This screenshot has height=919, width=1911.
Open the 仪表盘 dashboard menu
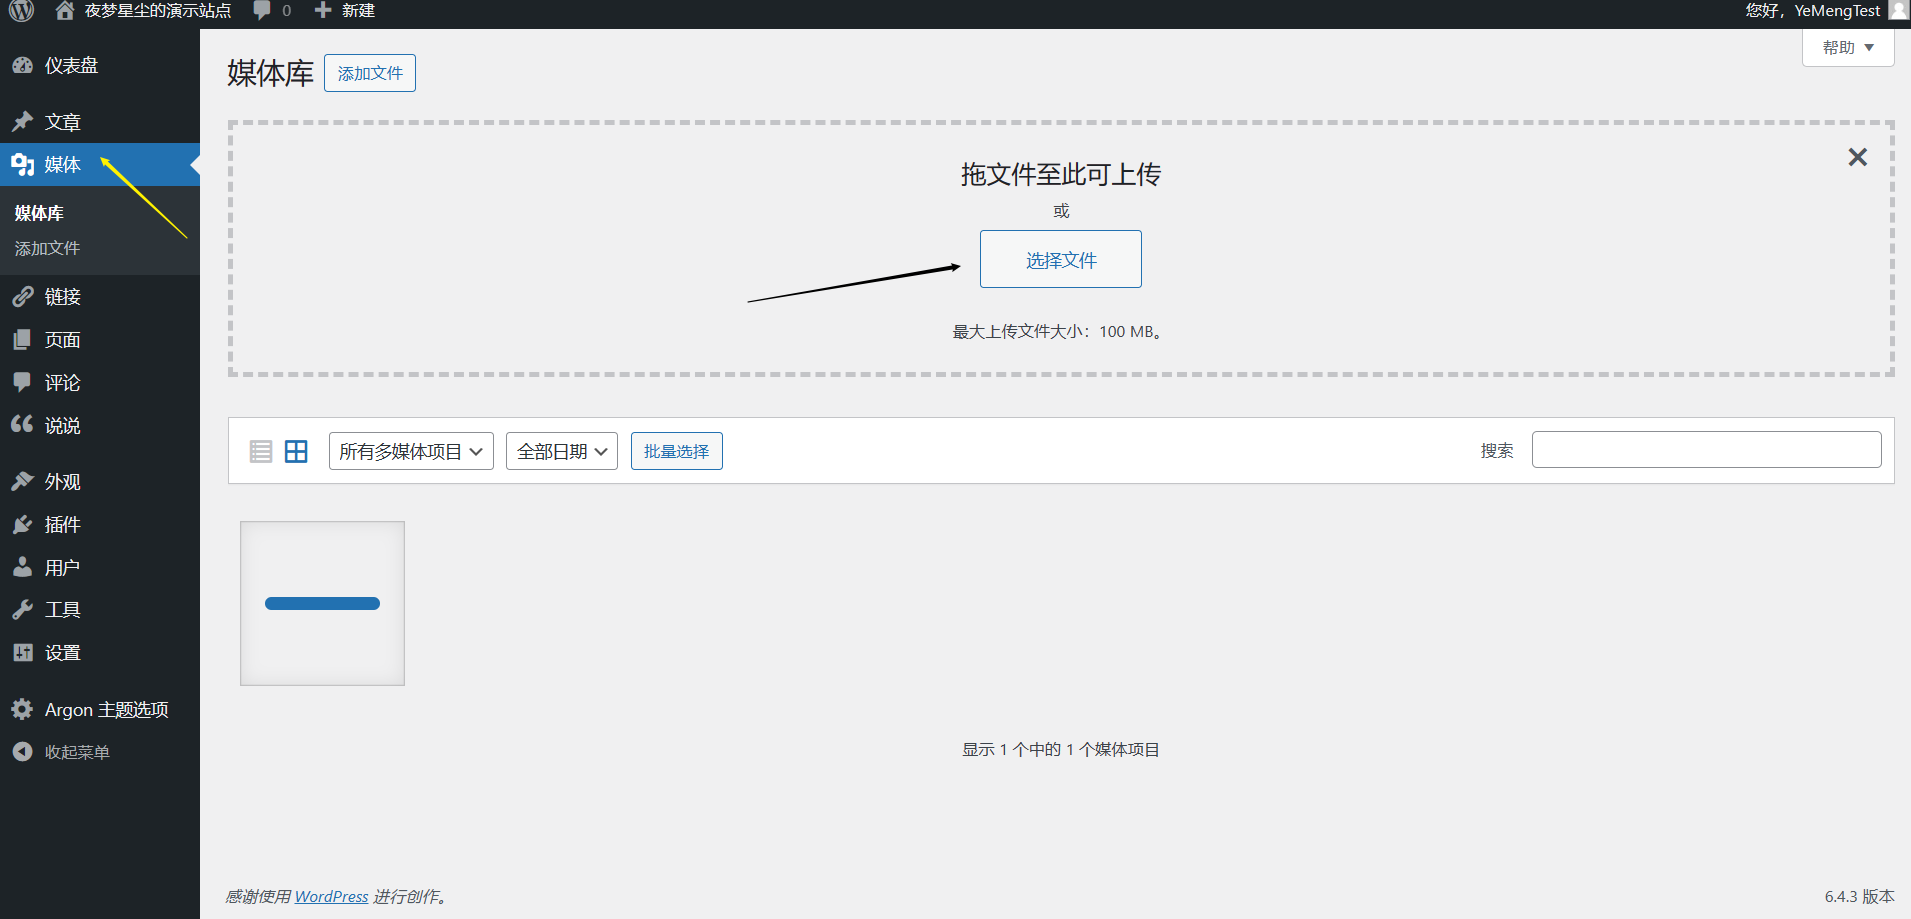(71, 66)
